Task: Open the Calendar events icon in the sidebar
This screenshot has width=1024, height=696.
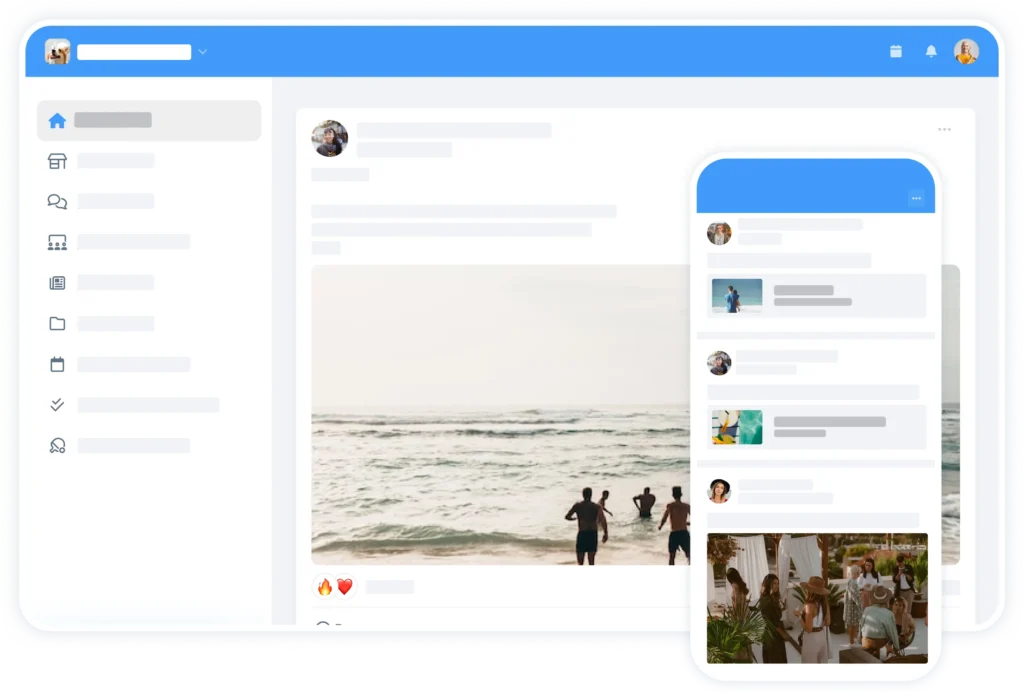Action: coord(57,364)
